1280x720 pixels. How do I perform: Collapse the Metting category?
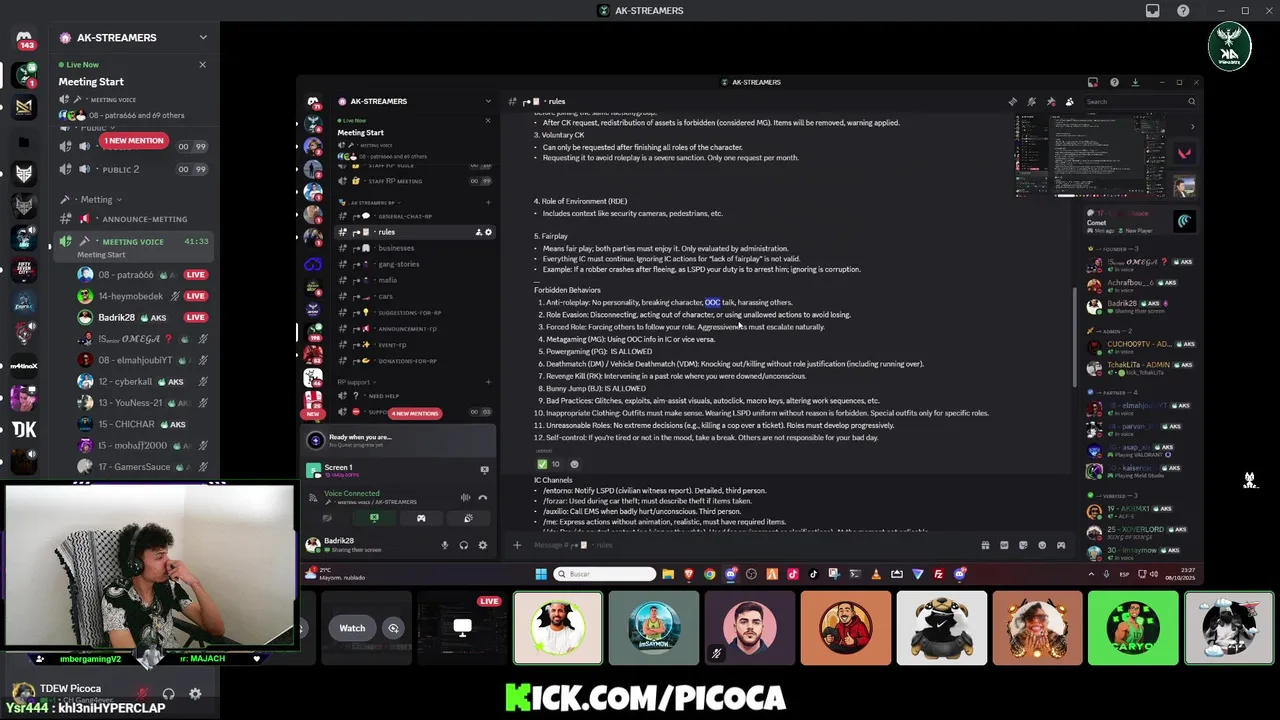coord(97,199)
